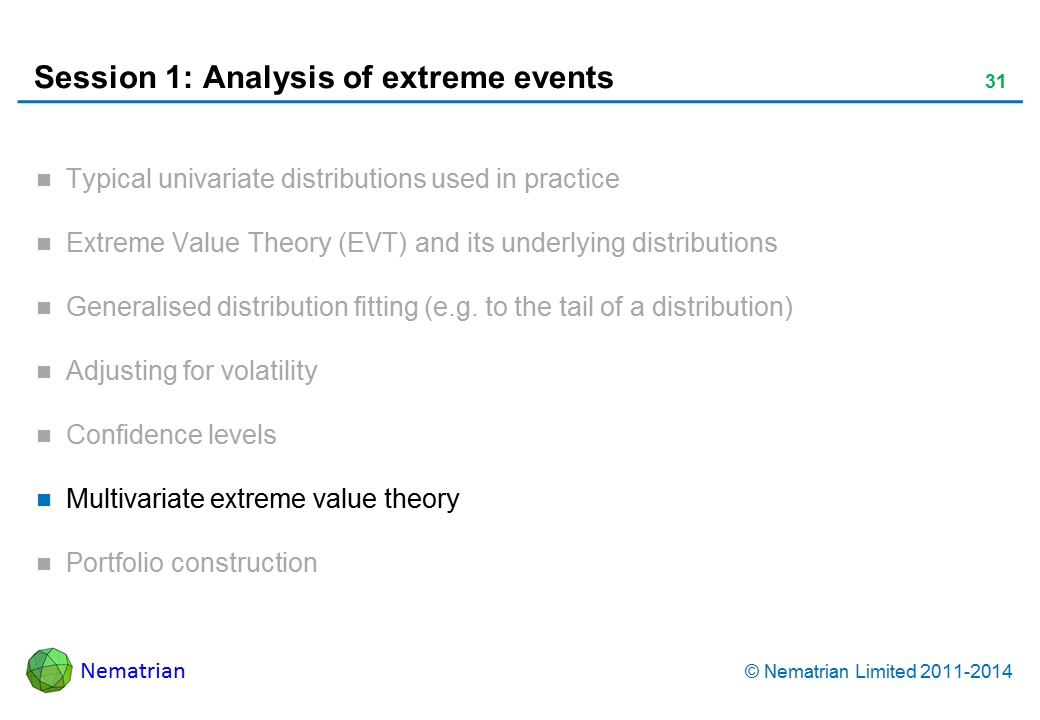The height and width of the screenshot is (720, 1040).
Task: Select the Multivariate extreme value theory topic
Action: (x=262, y=499)
